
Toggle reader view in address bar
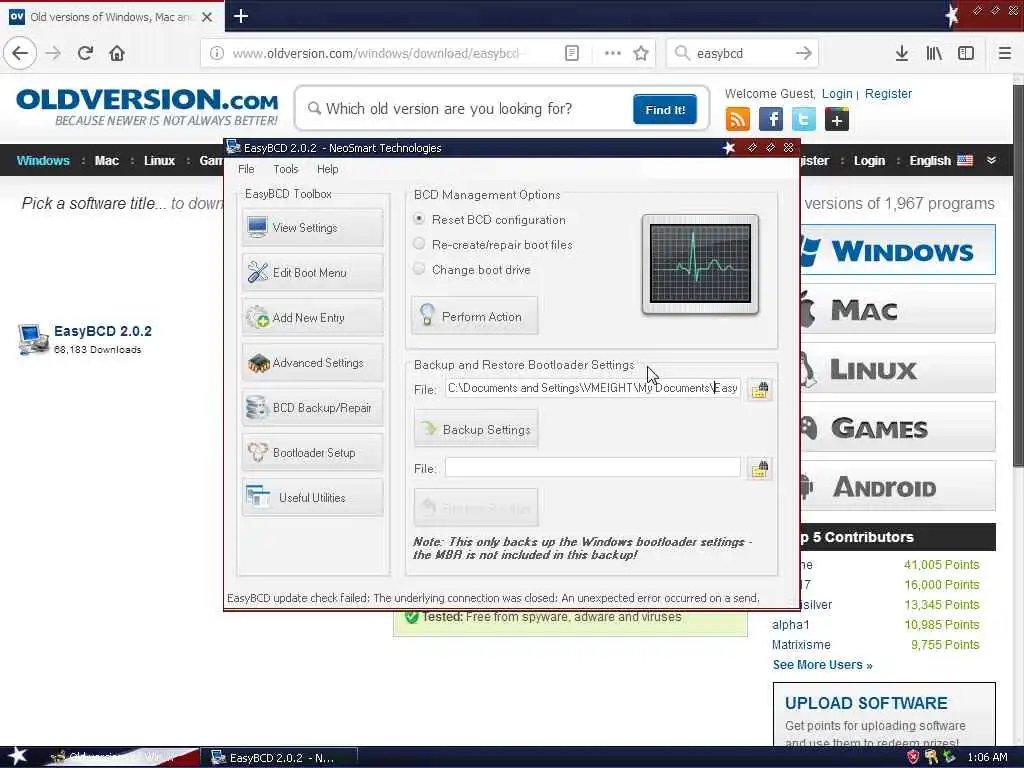point(571,53)
